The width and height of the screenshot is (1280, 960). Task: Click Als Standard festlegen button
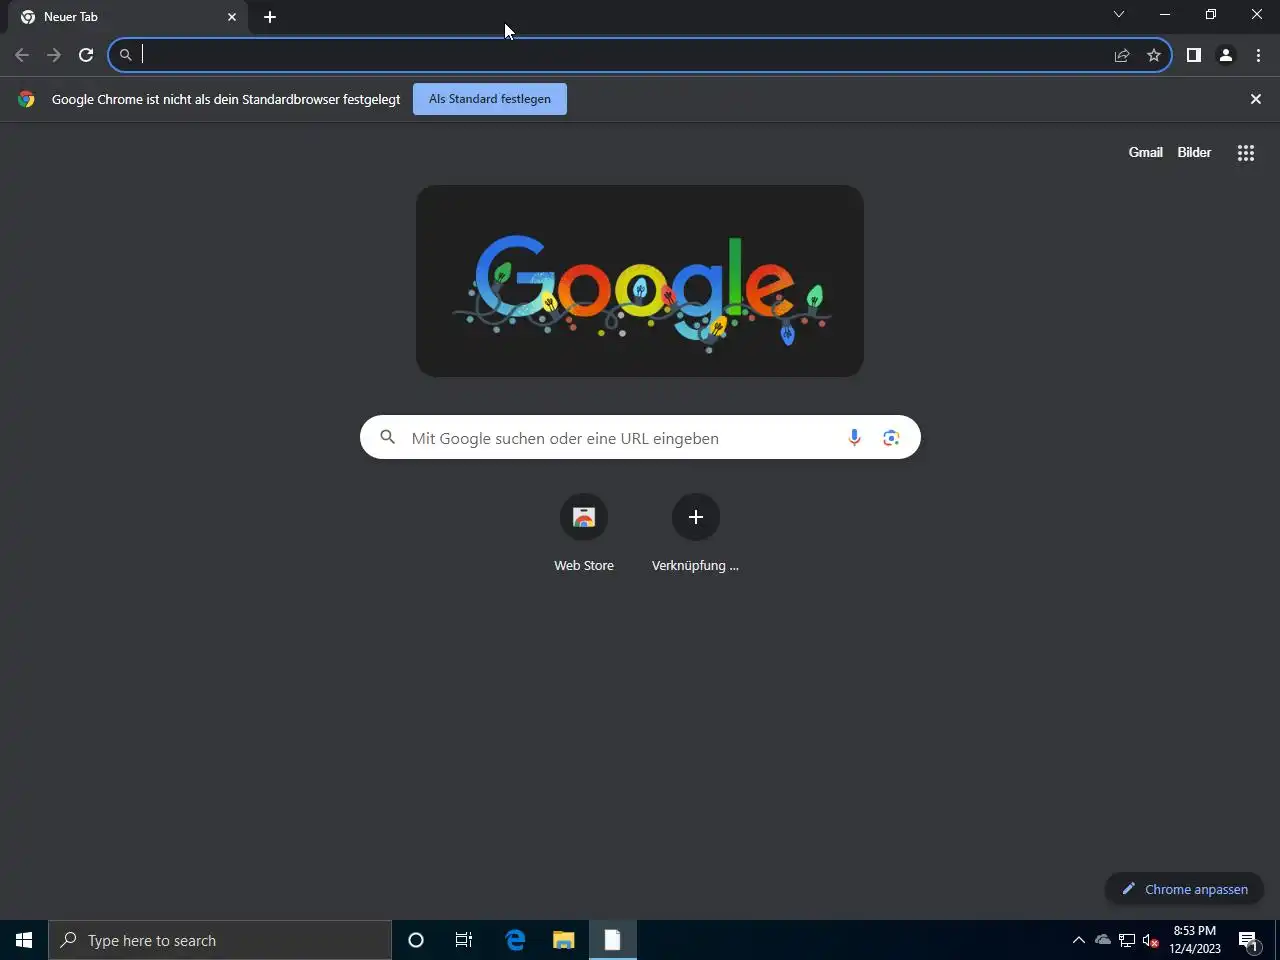(490, 99)
